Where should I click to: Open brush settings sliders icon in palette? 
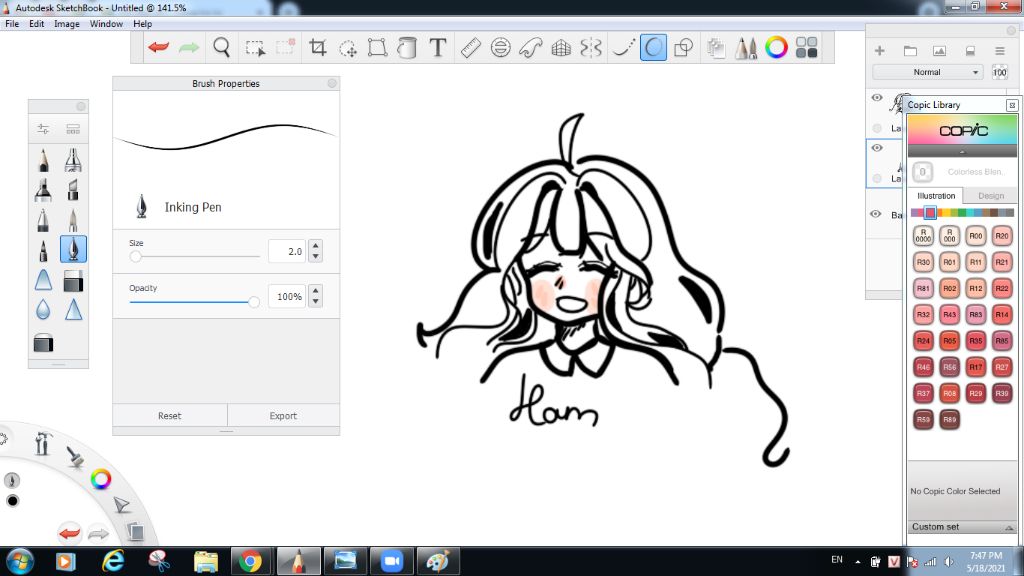point(43,129)
